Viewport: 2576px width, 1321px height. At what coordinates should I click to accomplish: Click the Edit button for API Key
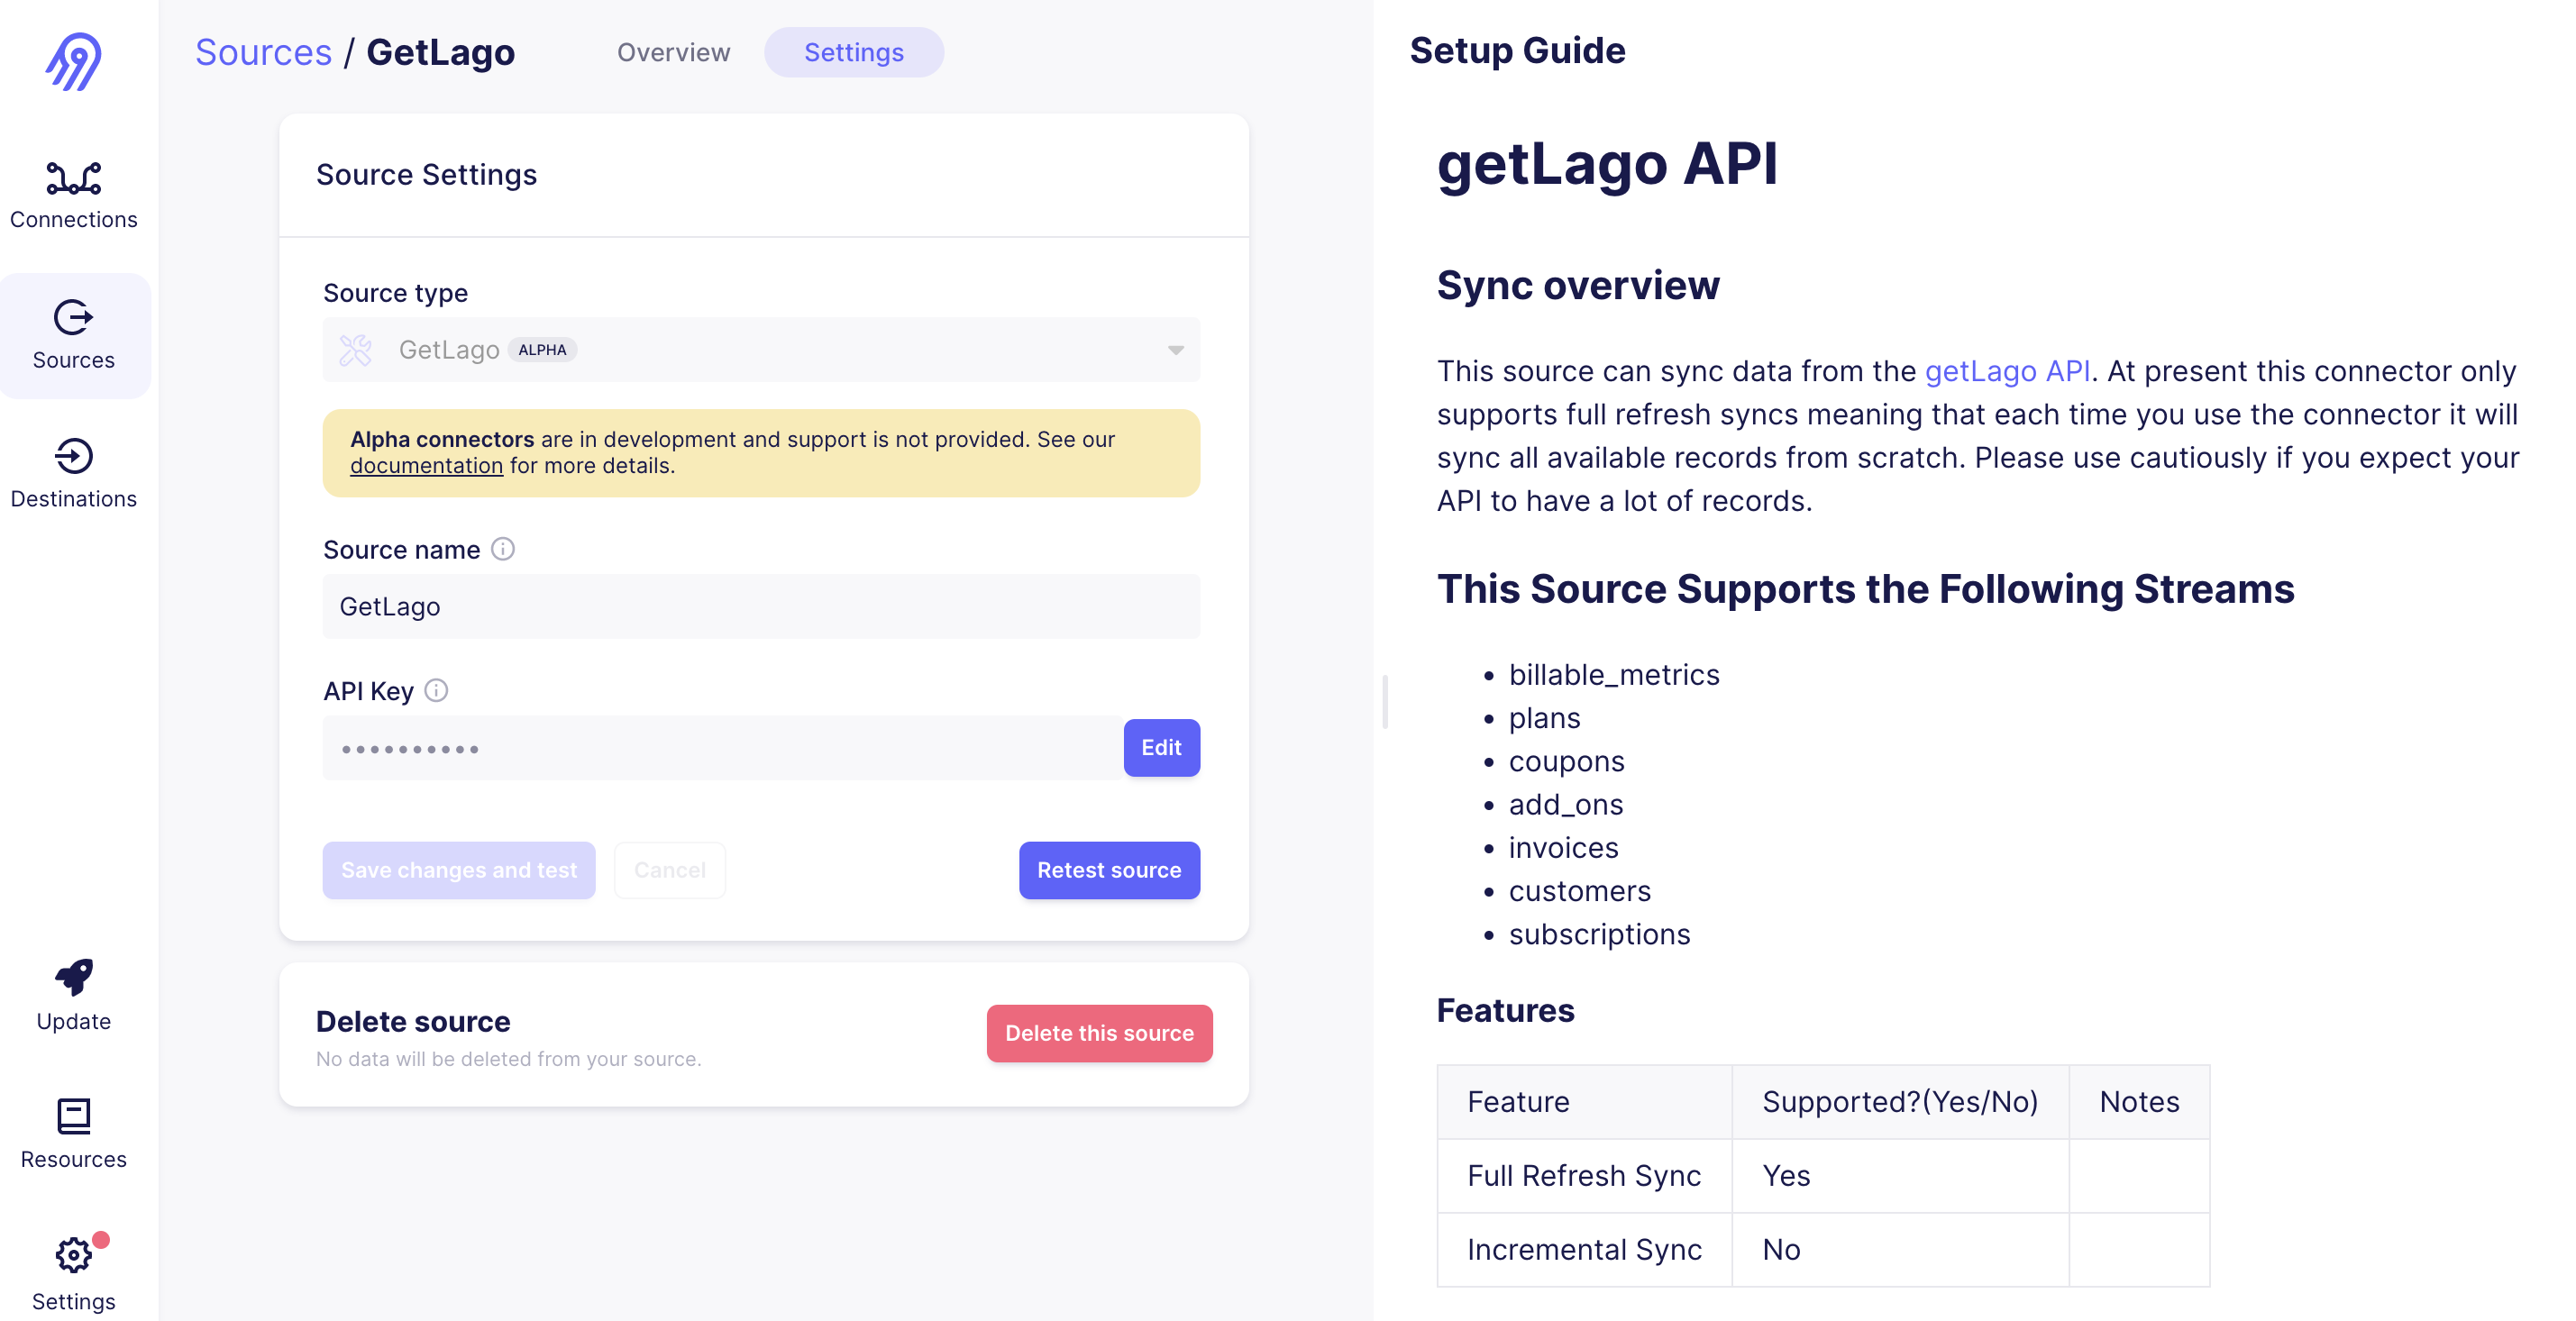[1161, 748]
